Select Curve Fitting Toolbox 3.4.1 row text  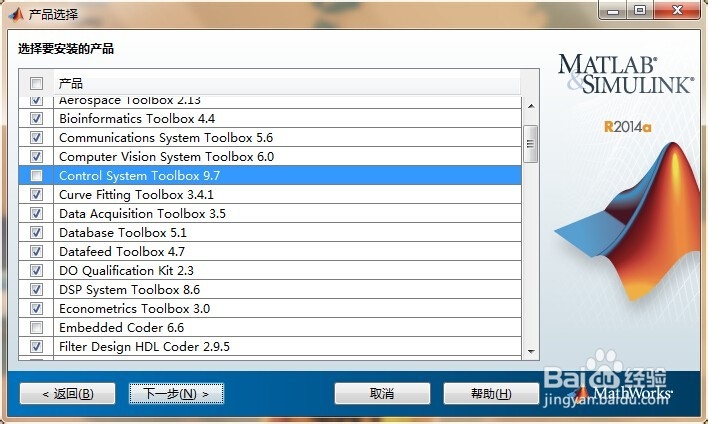(x=136, y=195)
